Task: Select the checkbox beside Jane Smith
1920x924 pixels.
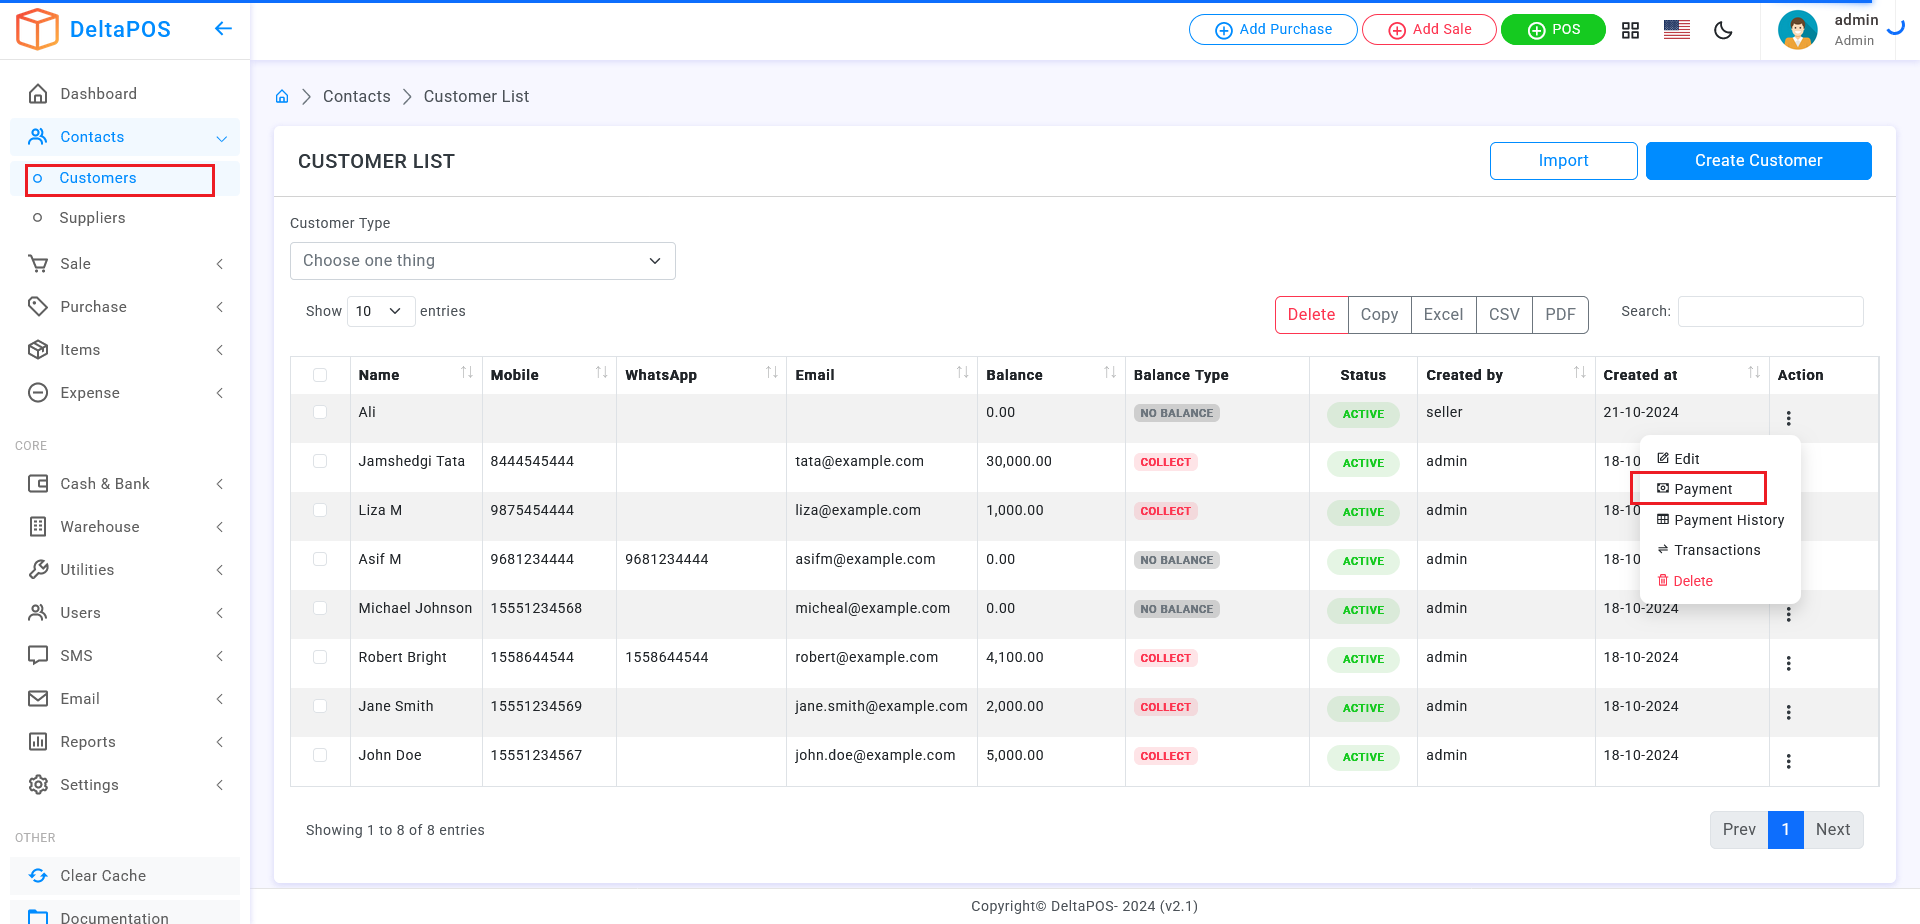Action: click(x=320, y=706)
